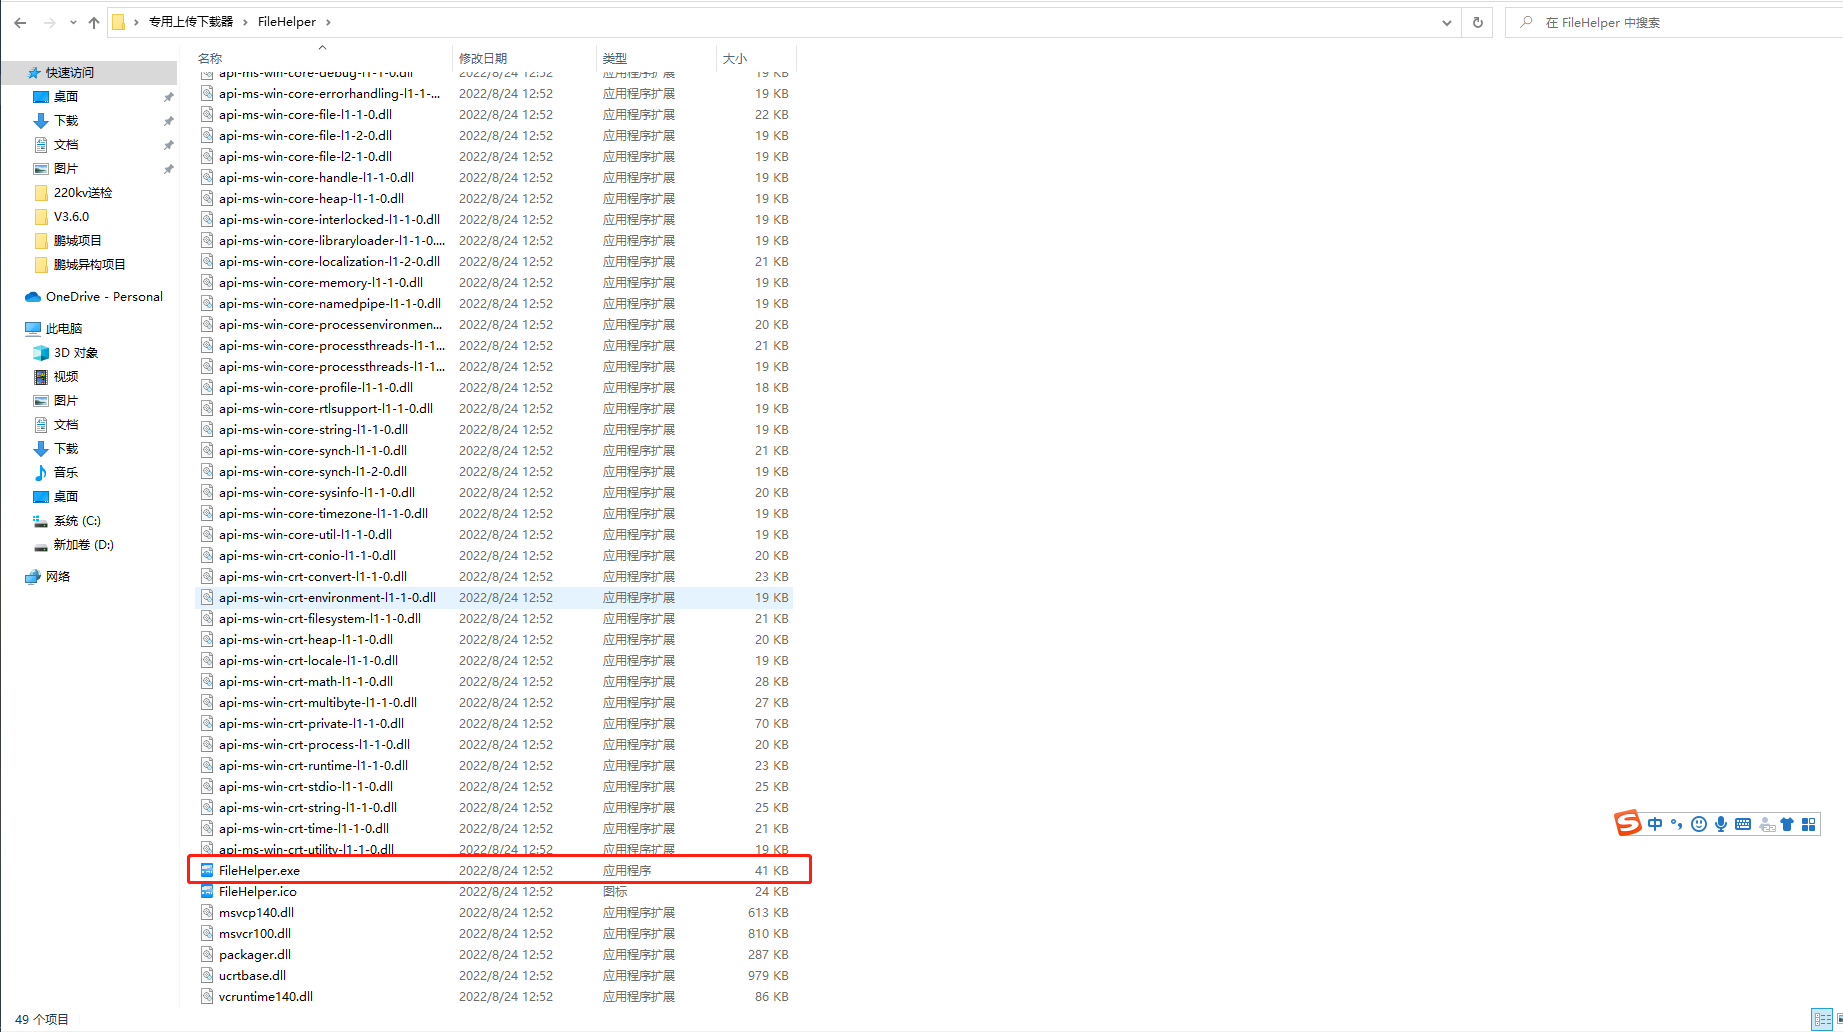The width and height of the screenshot is (1843, 1032).
Task: Select 系统 (C:) drive in sidebar
Action: (x=77, y=521)
